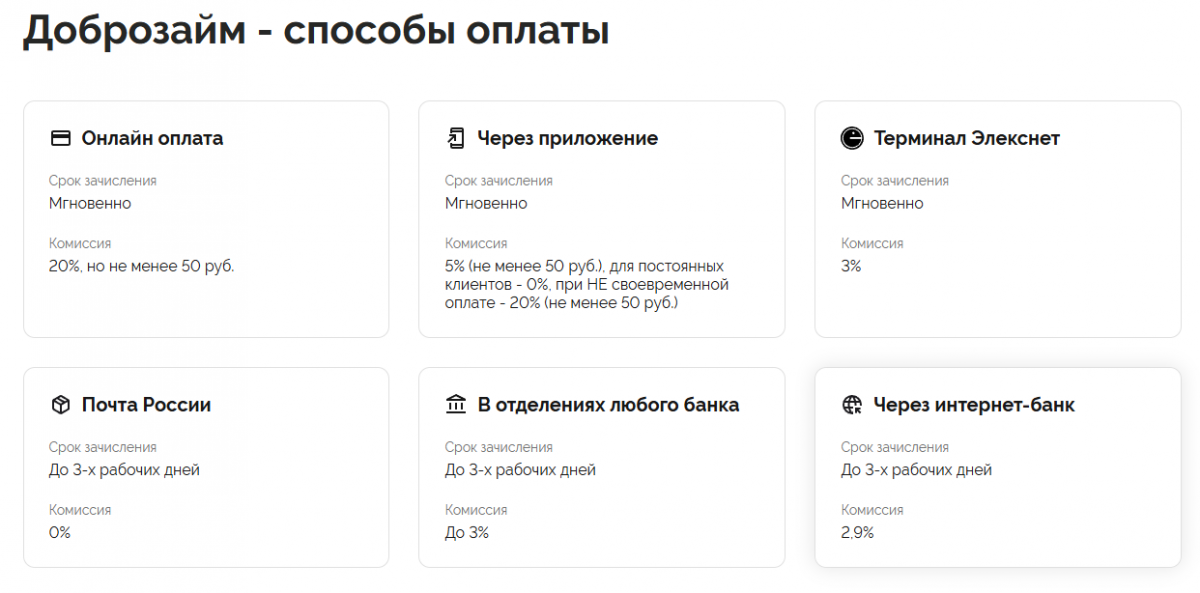Click the До 3% bank branch commission
The height and width of the screenshot is (593, 1200).
[x=467, y=532]
